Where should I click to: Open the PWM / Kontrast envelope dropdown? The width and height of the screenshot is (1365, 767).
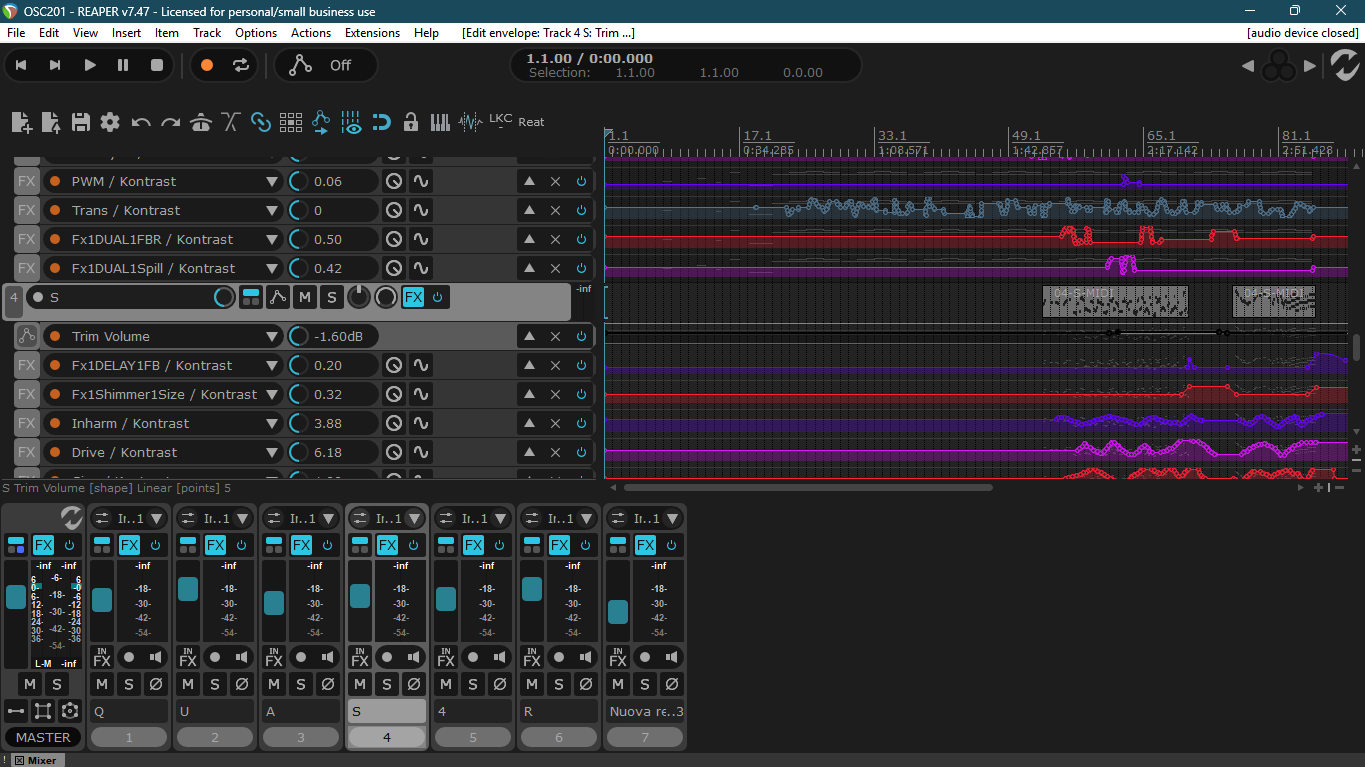coord(271,182)
